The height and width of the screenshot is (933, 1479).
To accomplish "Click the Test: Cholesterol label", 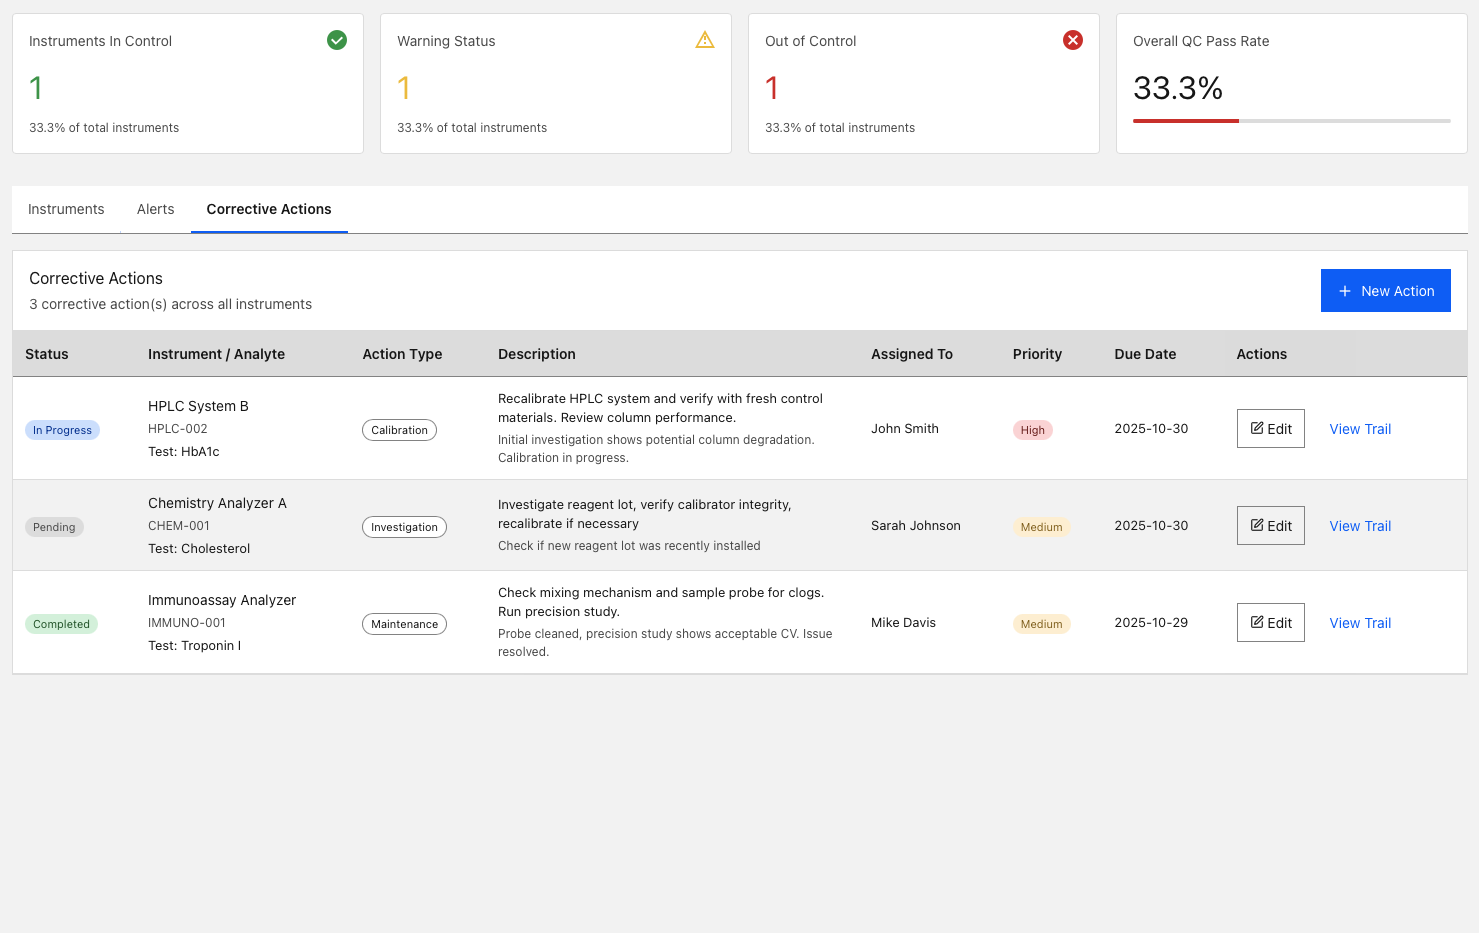I will coord(199,549).
